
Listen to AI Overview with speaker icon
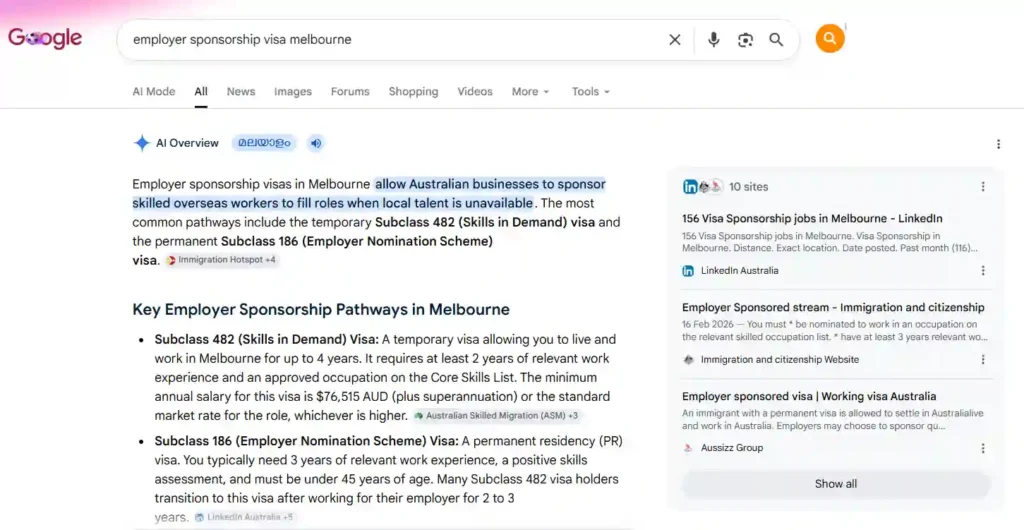[316, 143]
